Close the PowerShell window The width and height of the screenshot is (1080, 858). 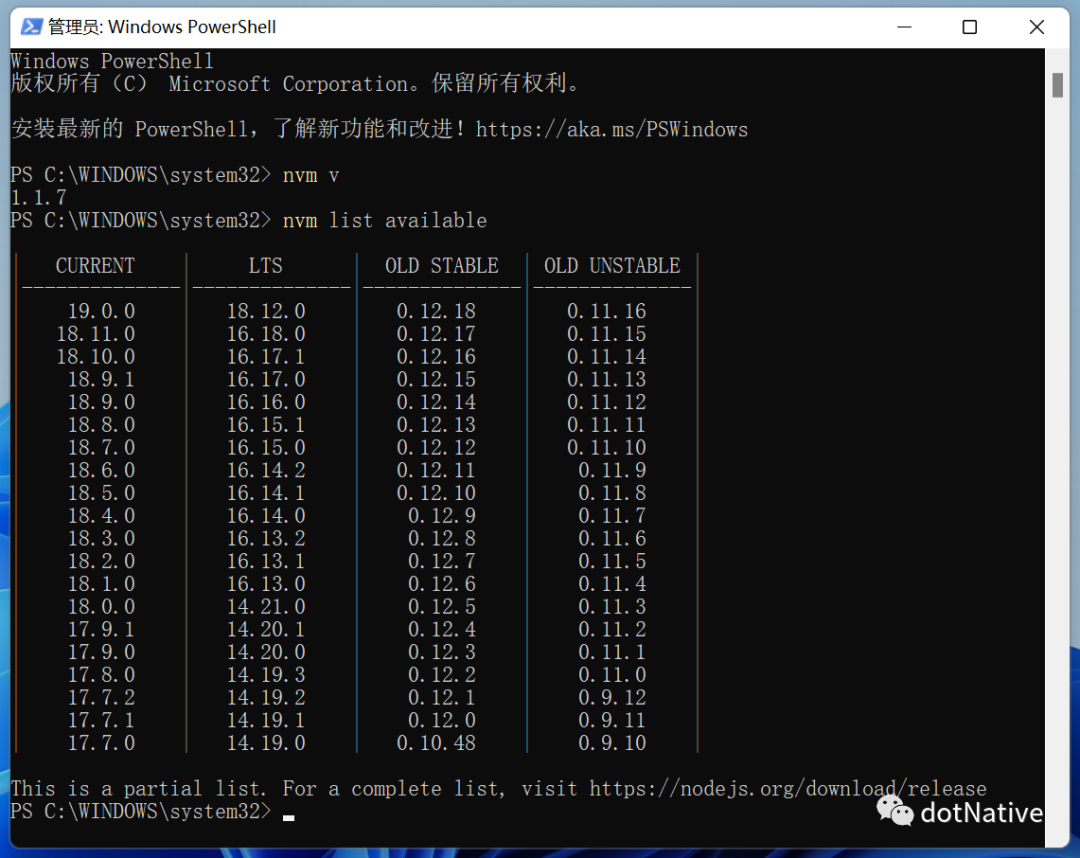[1037, 27]
